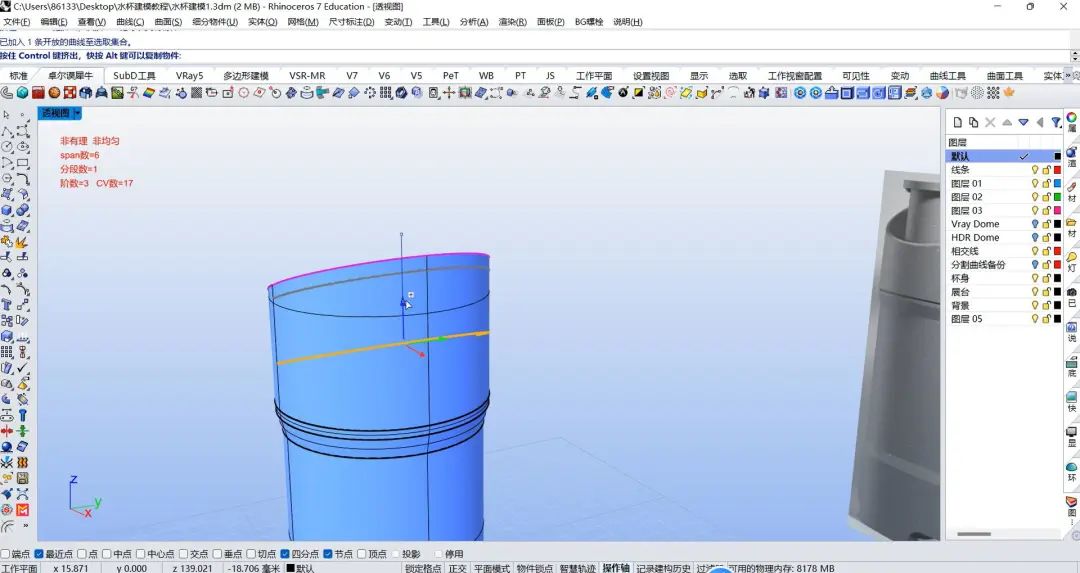
Task: Toggle 物件锁点 in the status bar
Action: tap(534, 568)
